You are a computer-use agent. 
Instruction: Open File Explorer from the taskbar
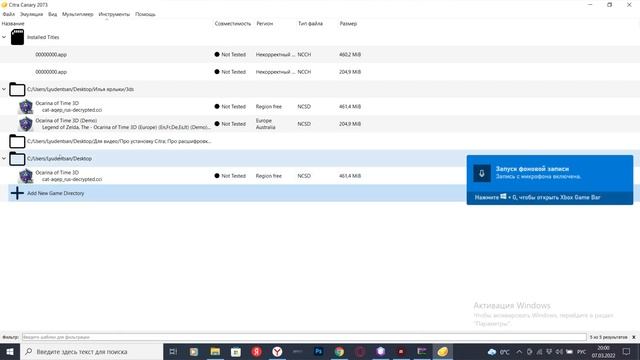coord(215,351)
